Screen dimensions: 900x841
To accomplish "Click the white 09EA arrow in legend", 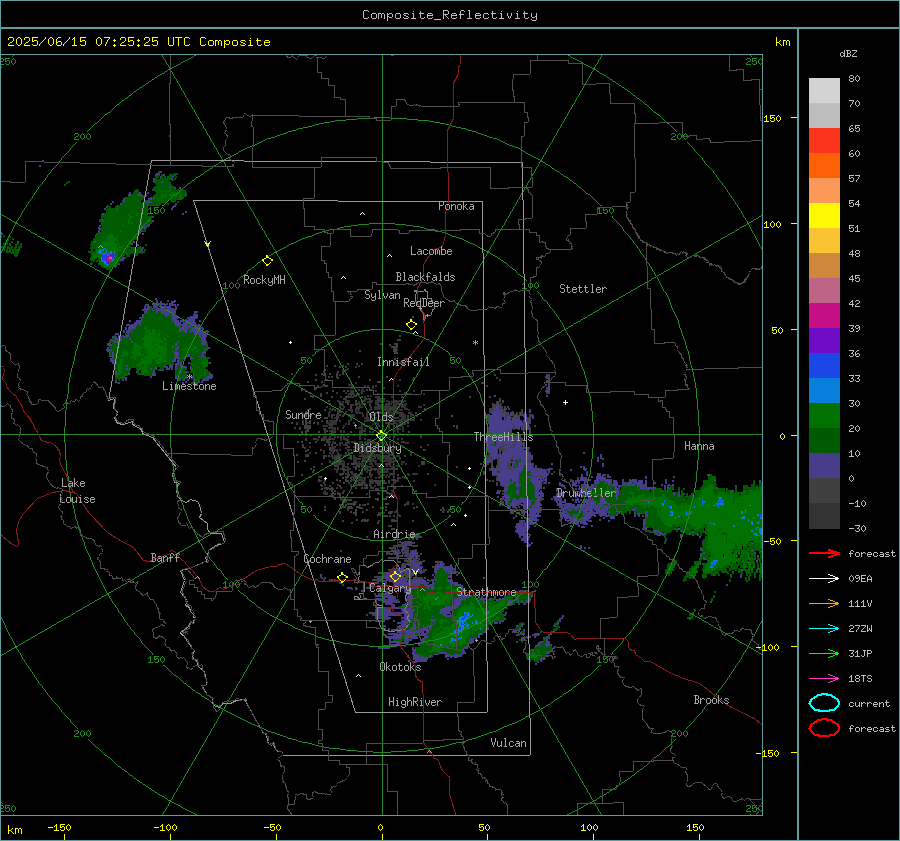I will click(824, 579).
